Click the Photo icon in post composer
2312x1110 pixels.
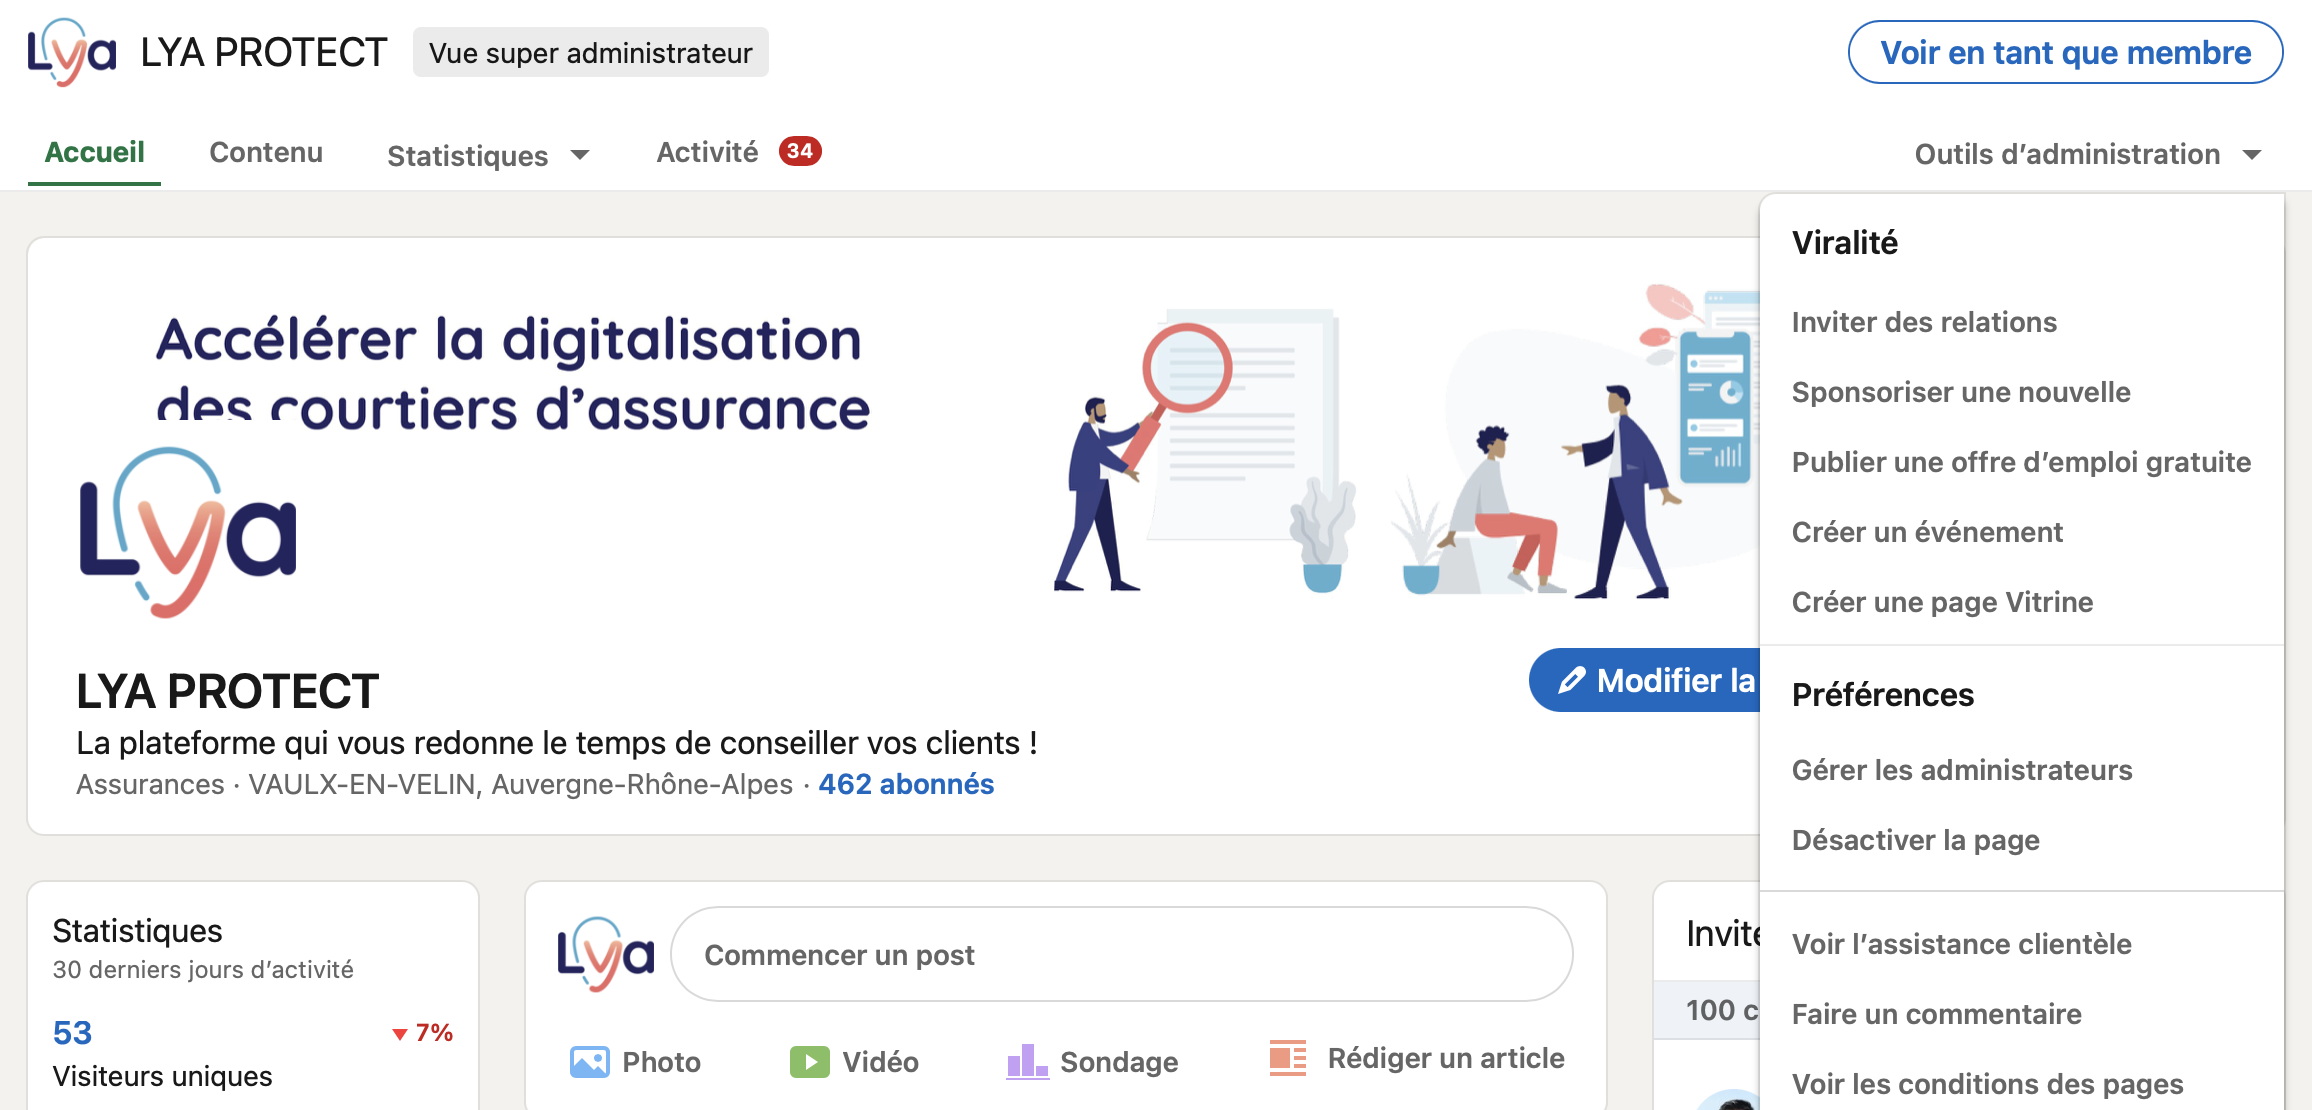[x=589, y=1061]
